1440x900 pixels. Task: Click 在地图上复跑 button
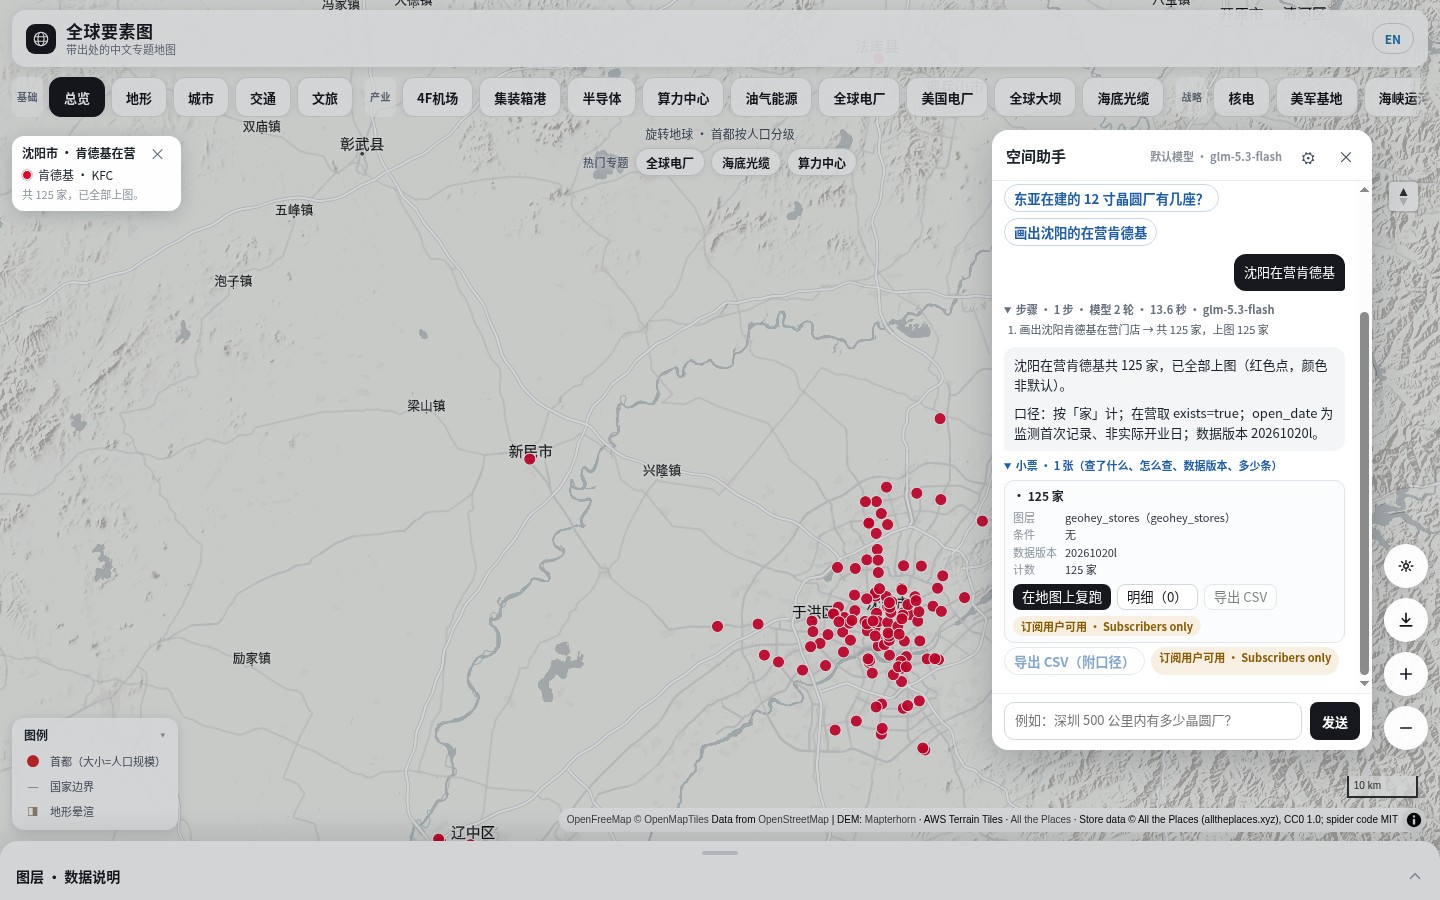click(x=1062, y=597)
